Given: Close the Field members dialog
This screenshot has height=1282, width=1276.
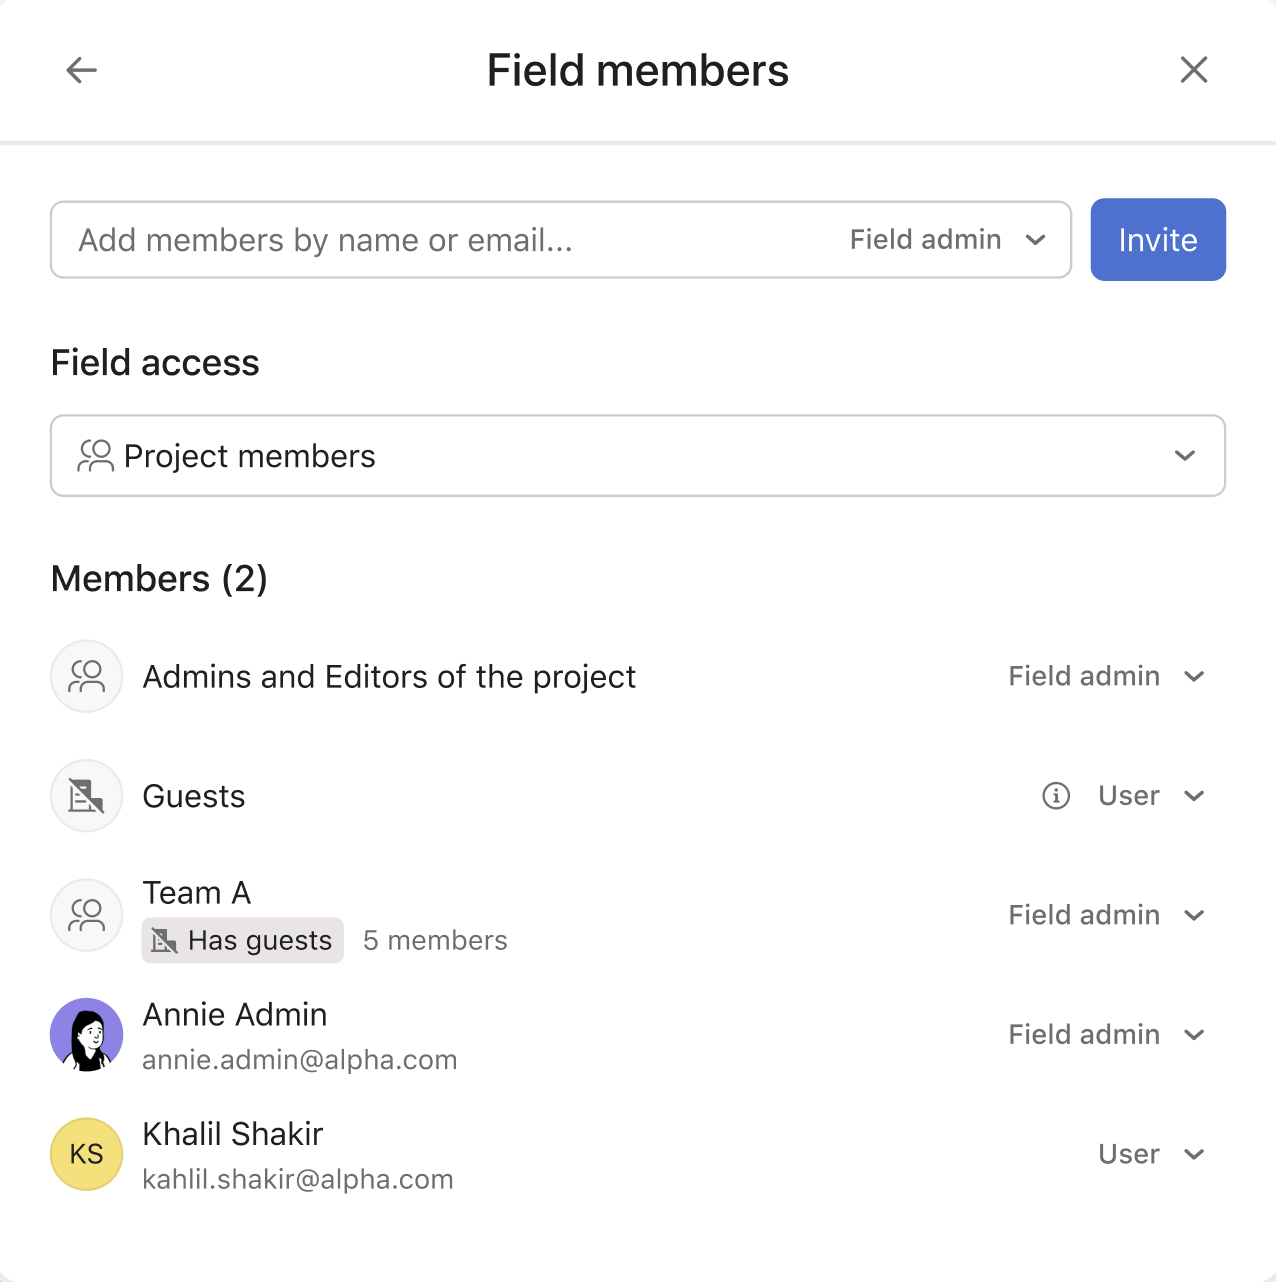Looking at the screenshot, I should pyautogui.click(x=1194, y=70).
